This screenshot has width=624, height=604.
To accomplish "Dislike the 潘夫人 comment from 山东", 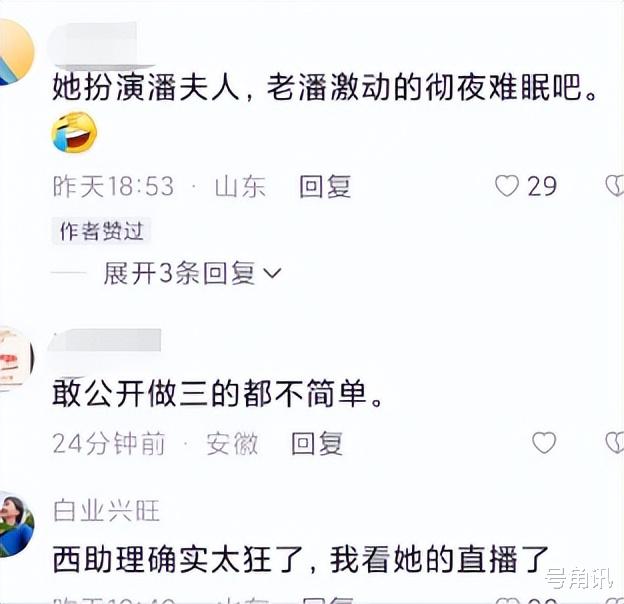I will click(614, 186).
